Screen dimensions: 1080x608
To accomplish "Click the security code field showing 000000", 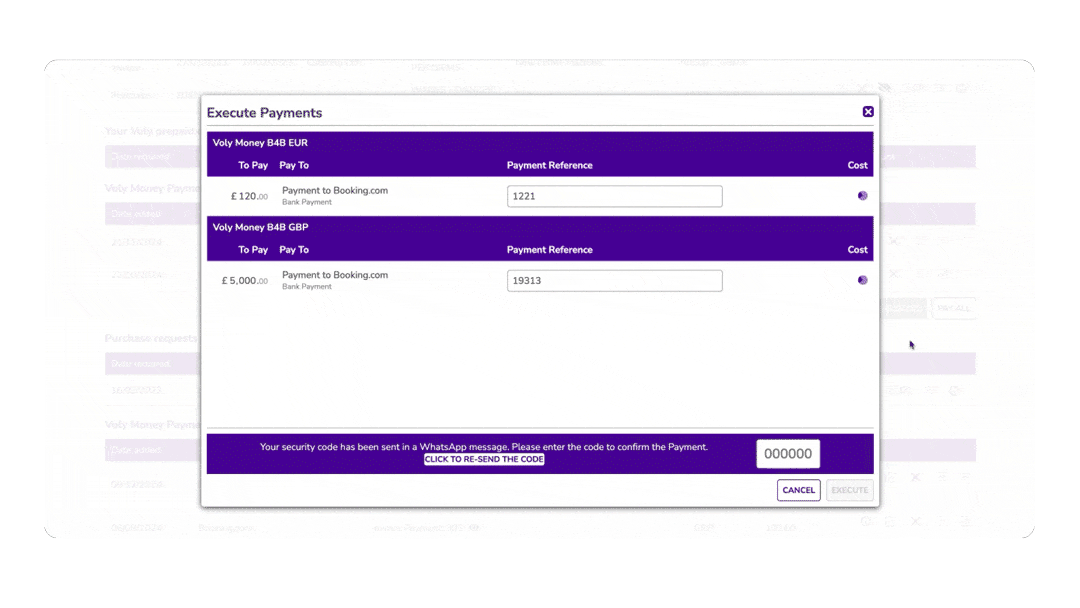I will click(x=788, y=454).
